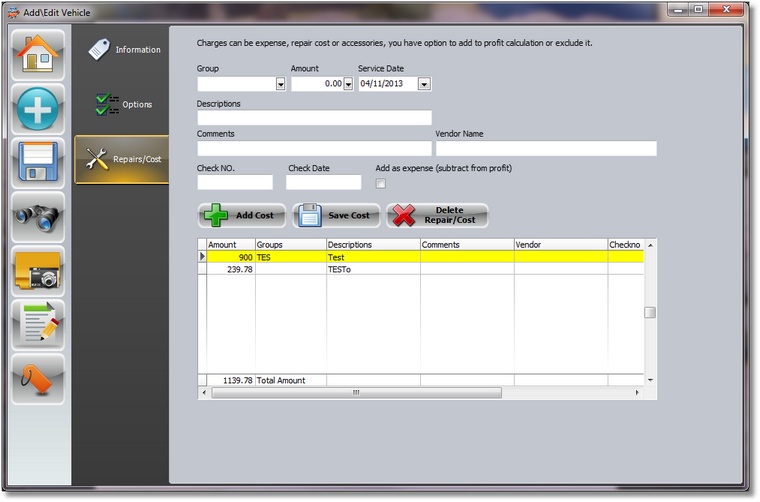
Task: Click the Comments column header
Action: 467,245
